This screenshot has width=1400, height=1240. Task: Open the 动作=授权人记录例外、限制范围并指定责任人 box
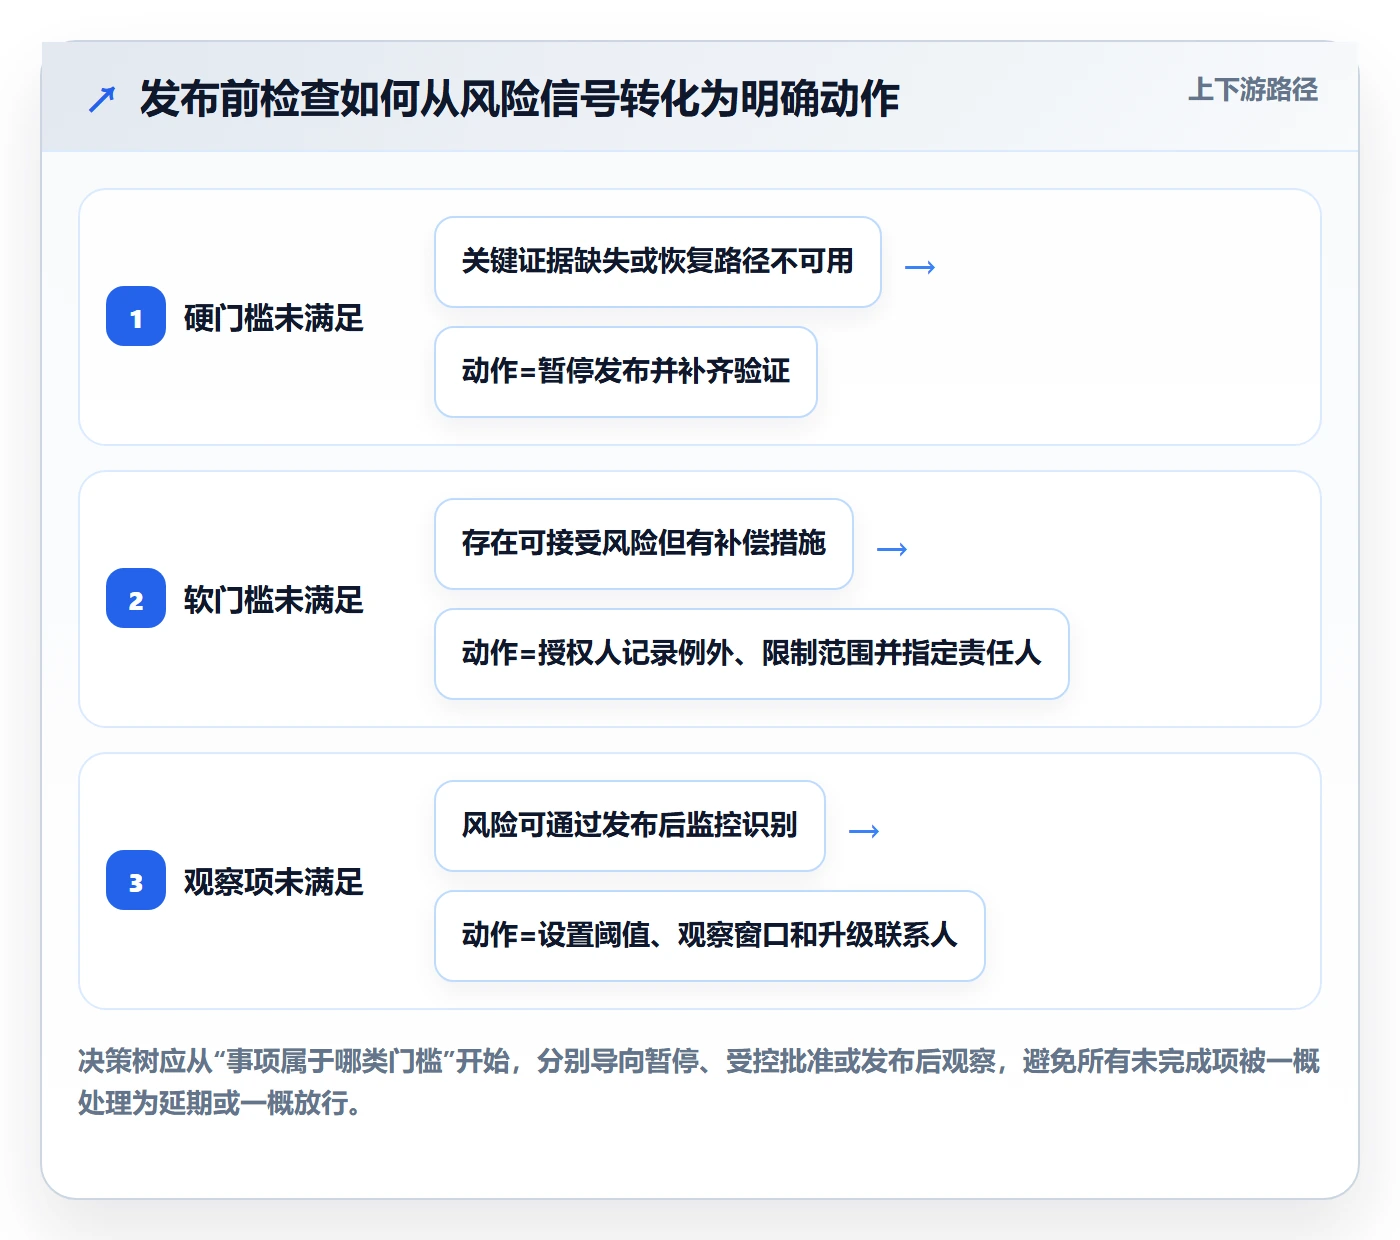(x=752, y=654)
